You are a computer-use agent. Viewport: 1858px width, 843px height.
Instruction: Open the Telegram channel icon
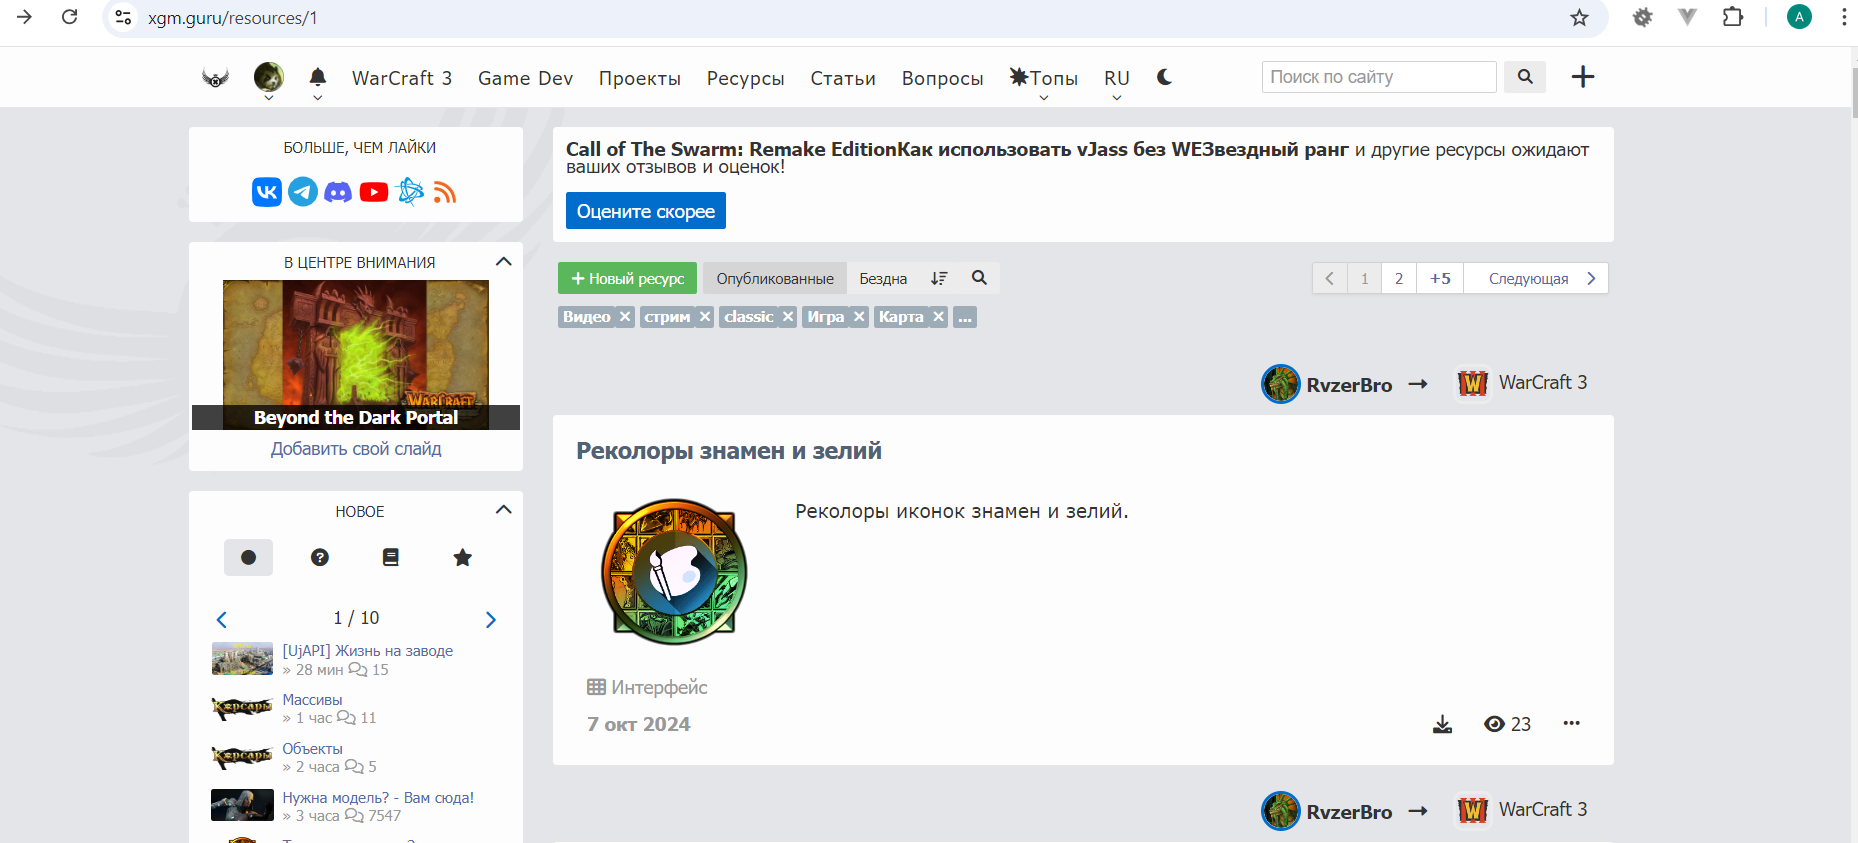pos(303,192)
